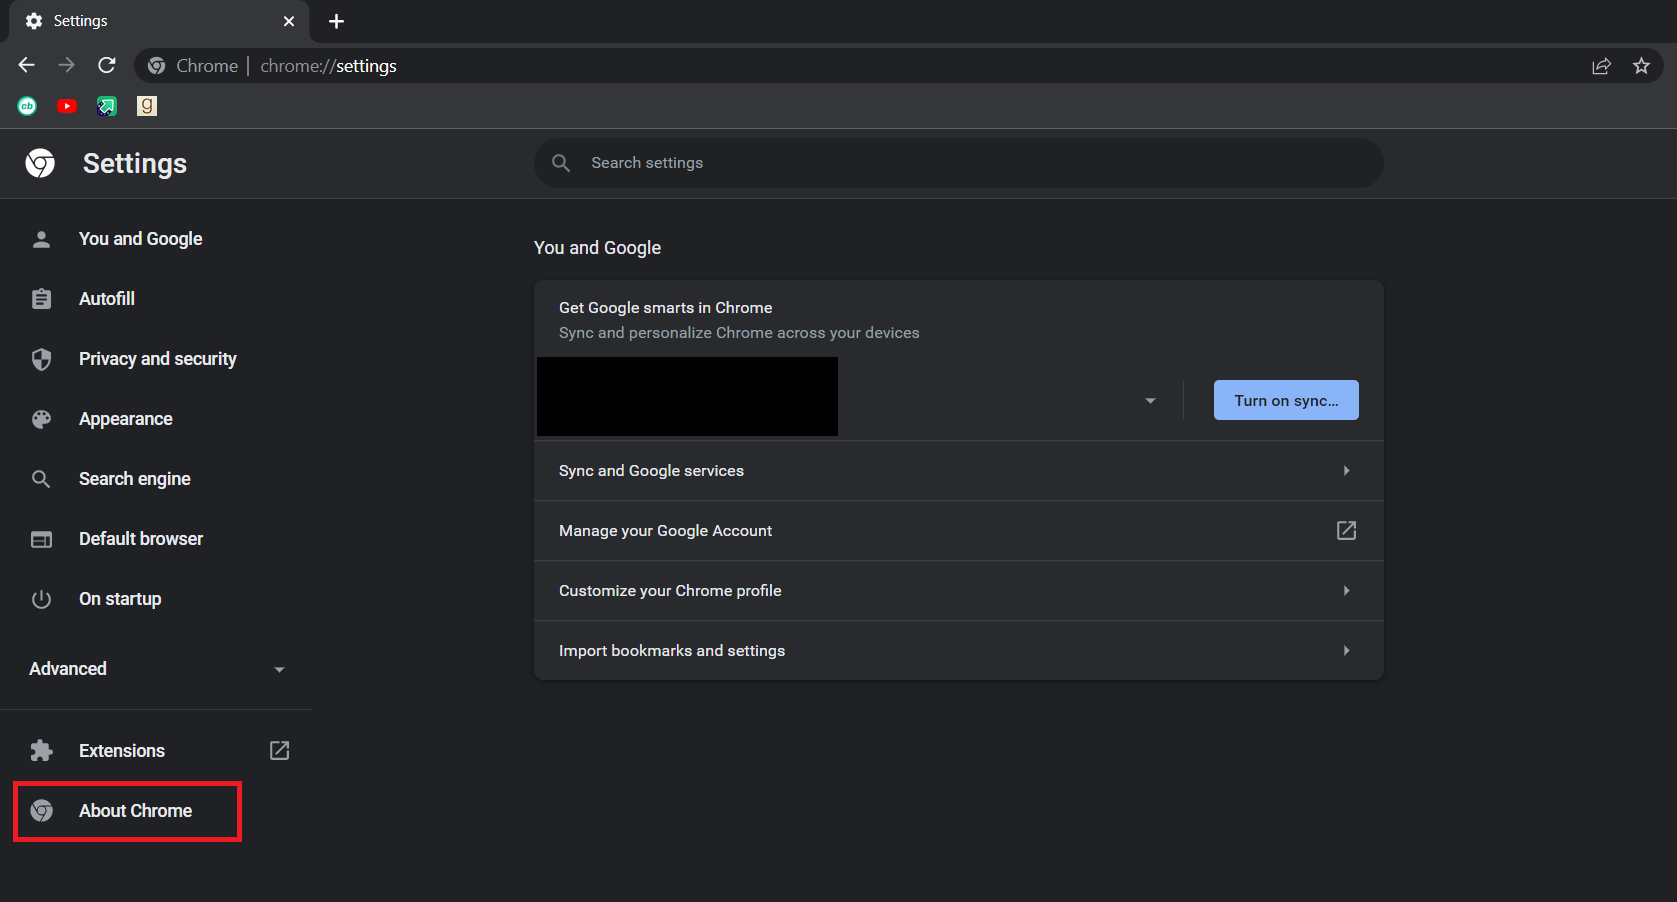
Task: Open On startup settings
Action: (x=120, y=599)
